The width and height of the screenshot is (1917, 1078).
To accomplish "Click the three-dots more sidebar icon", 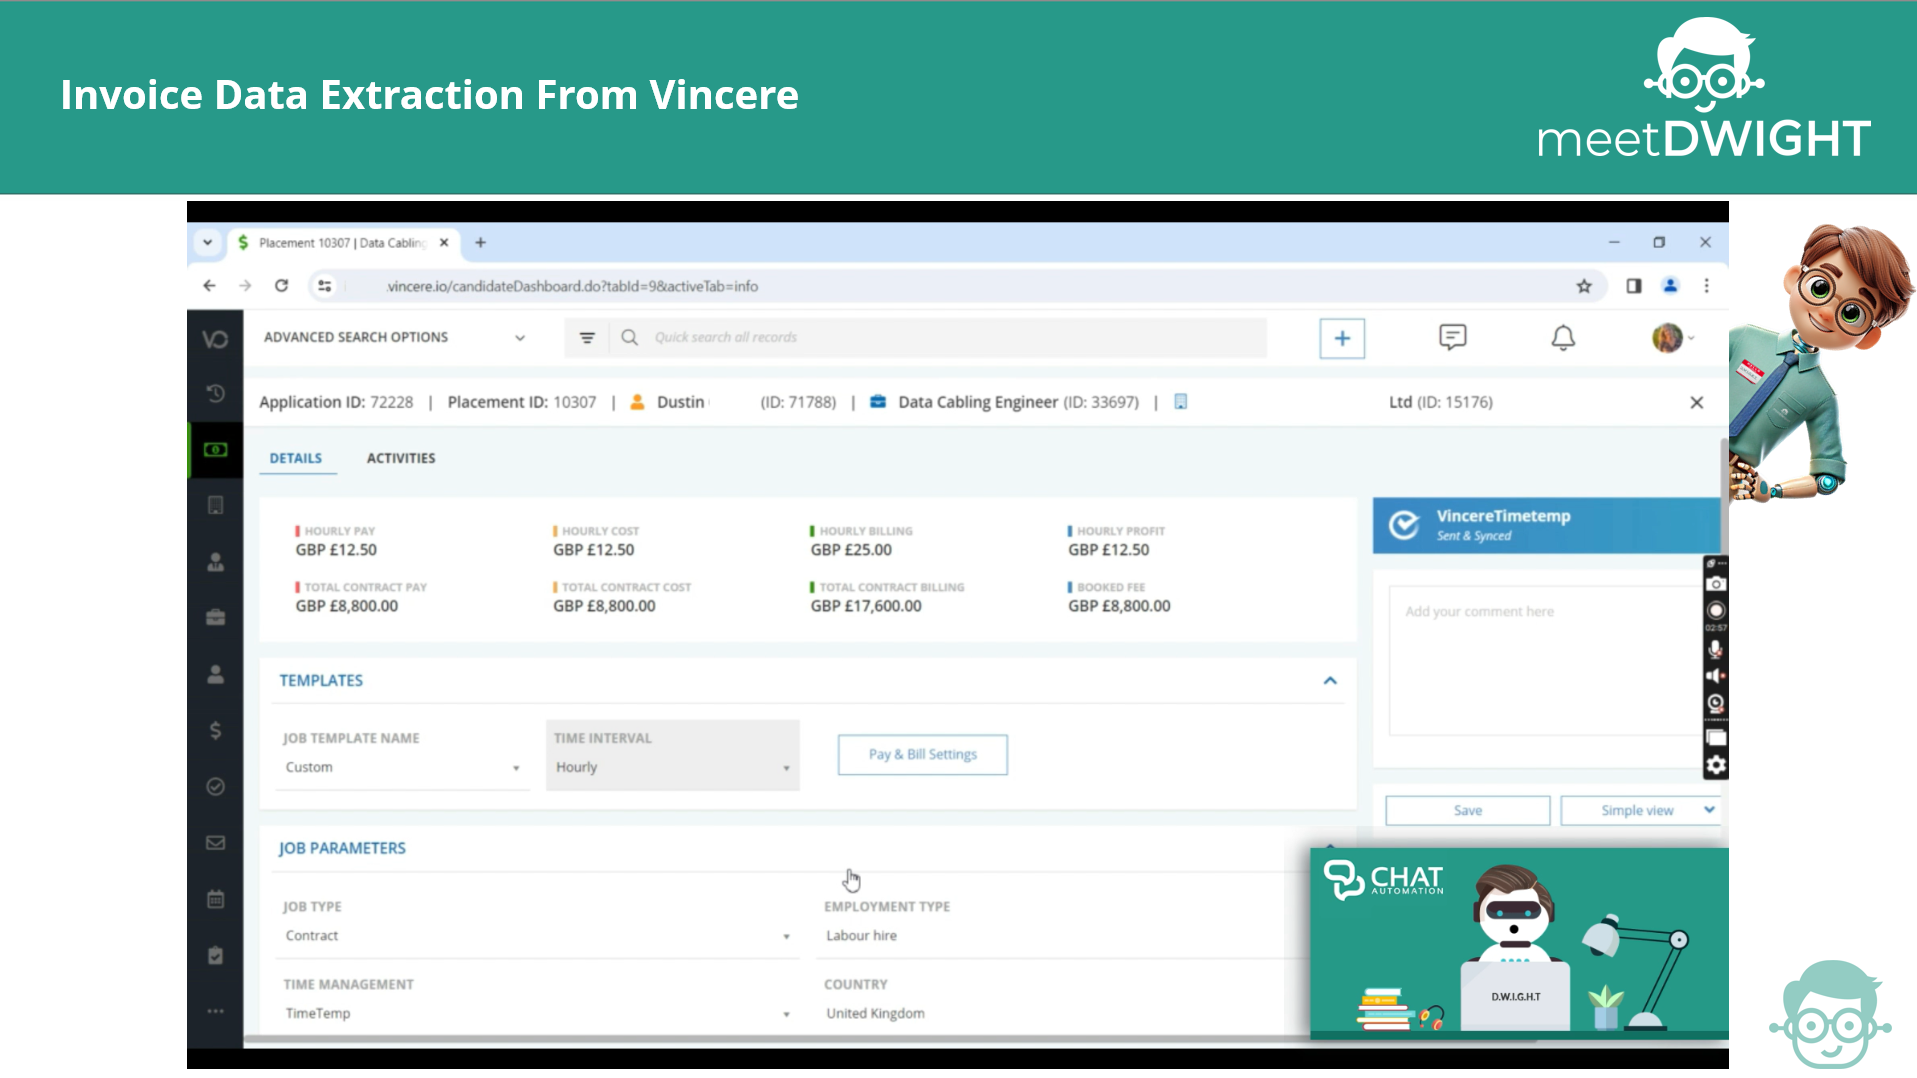I will pos(215,1011).
